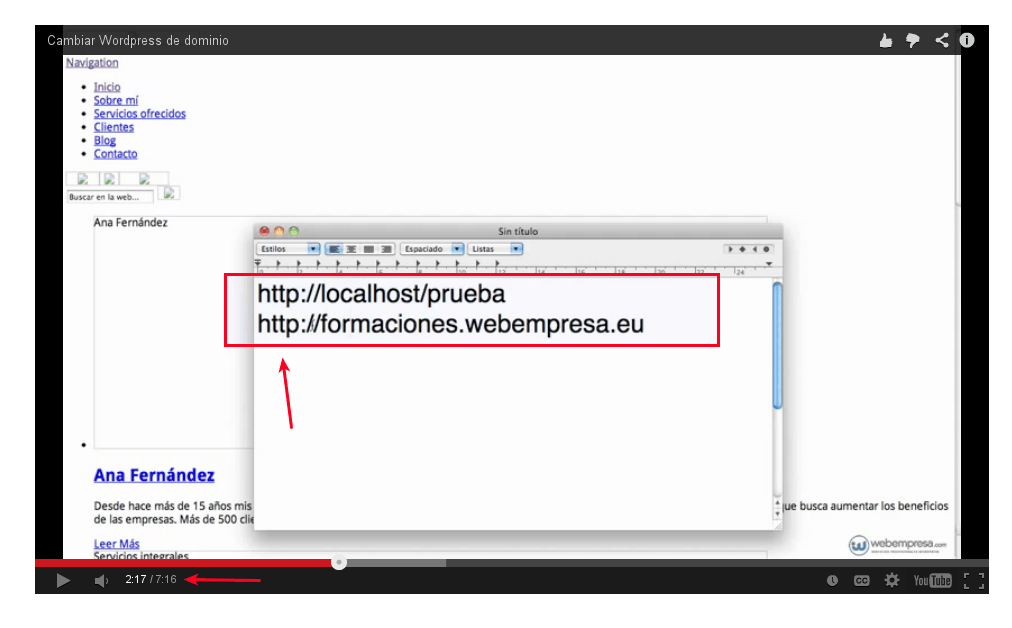The height and width of the screenshot is (628, 1012).
Task: Open the Navigation link
Action: pyautogui.click(x=92, y=63)
